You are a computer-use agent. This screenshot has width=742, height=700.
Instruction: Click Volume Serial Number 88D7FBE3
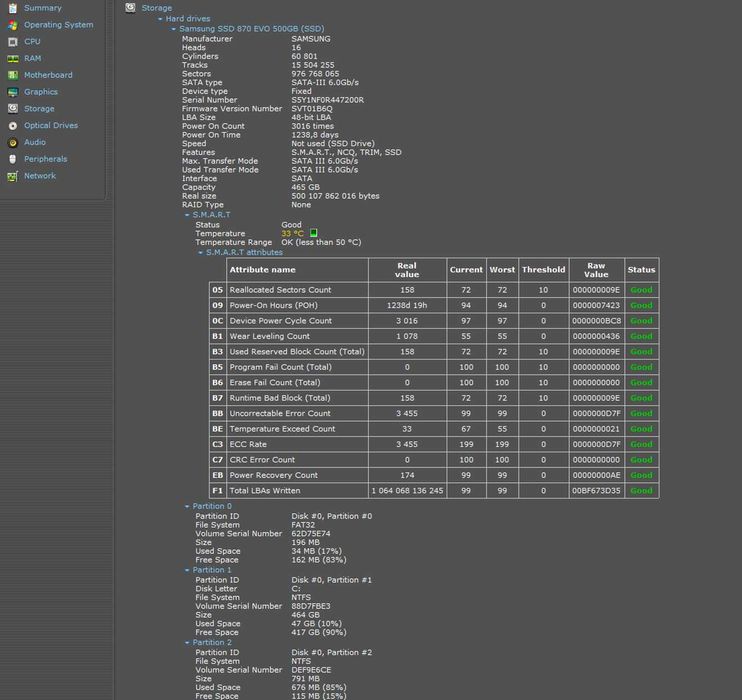coord(311,606)
